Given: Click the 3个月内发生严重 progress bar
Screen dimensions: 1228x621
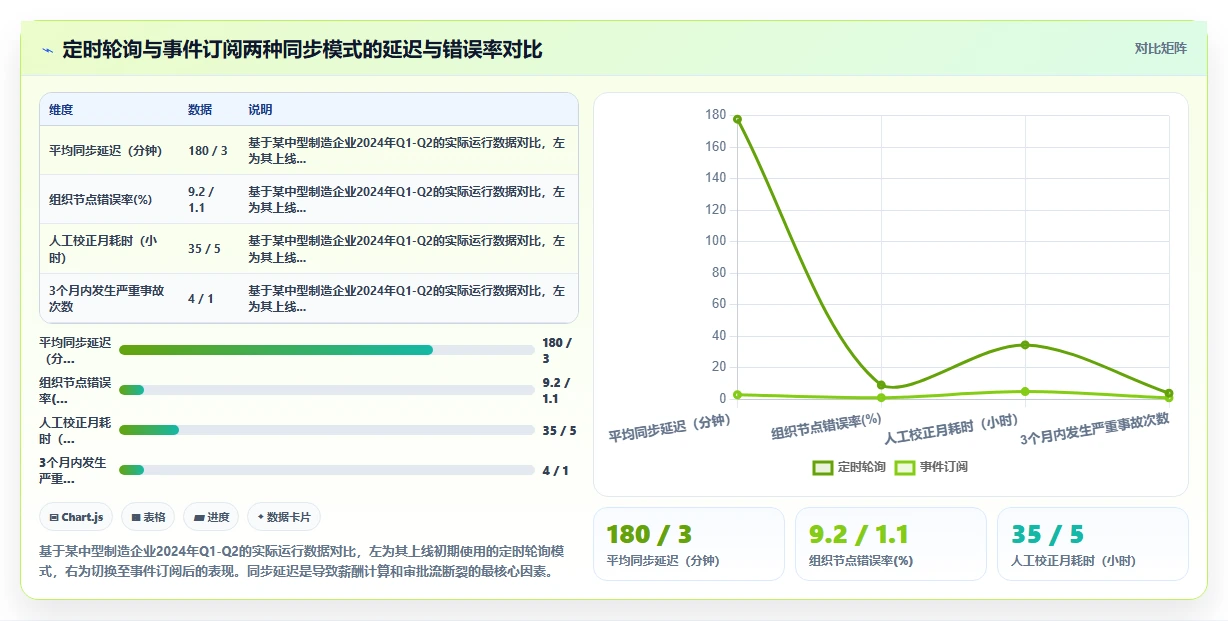Looking at the screenshot, I should tap(326, 470).
